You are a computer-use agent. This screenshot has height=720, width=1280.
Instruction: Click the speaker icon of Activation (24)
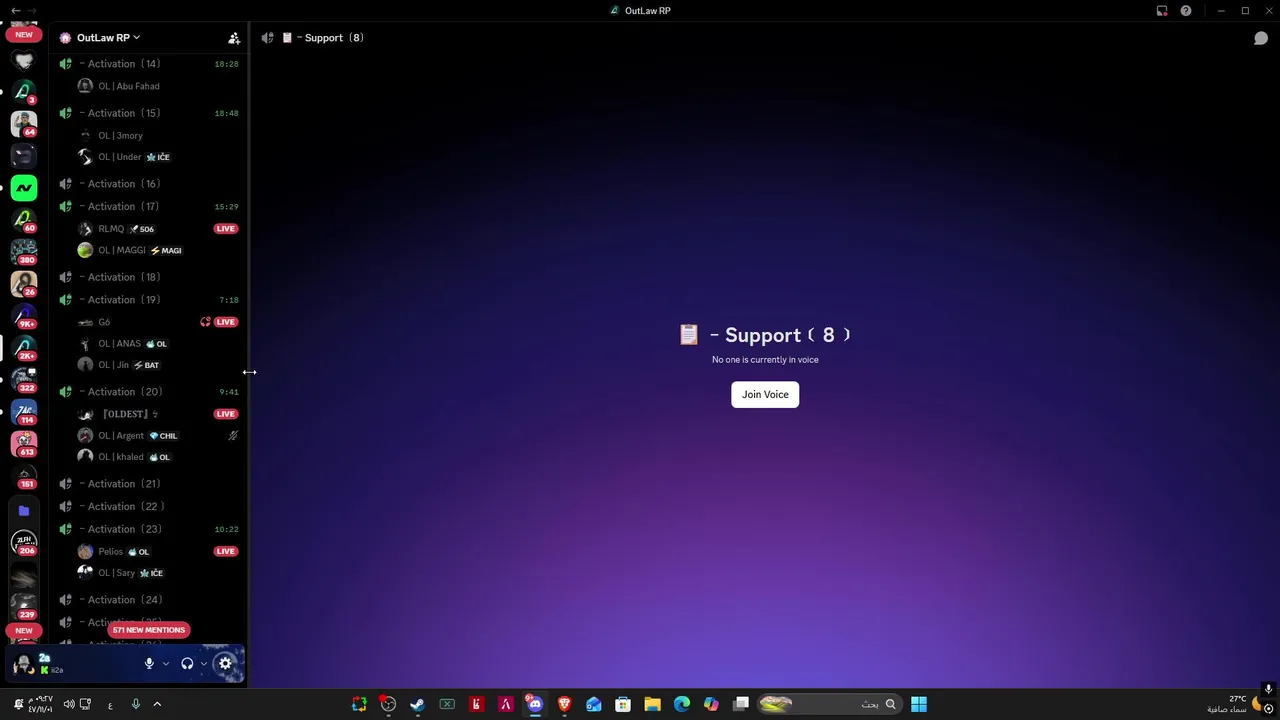tap(65, 600)
